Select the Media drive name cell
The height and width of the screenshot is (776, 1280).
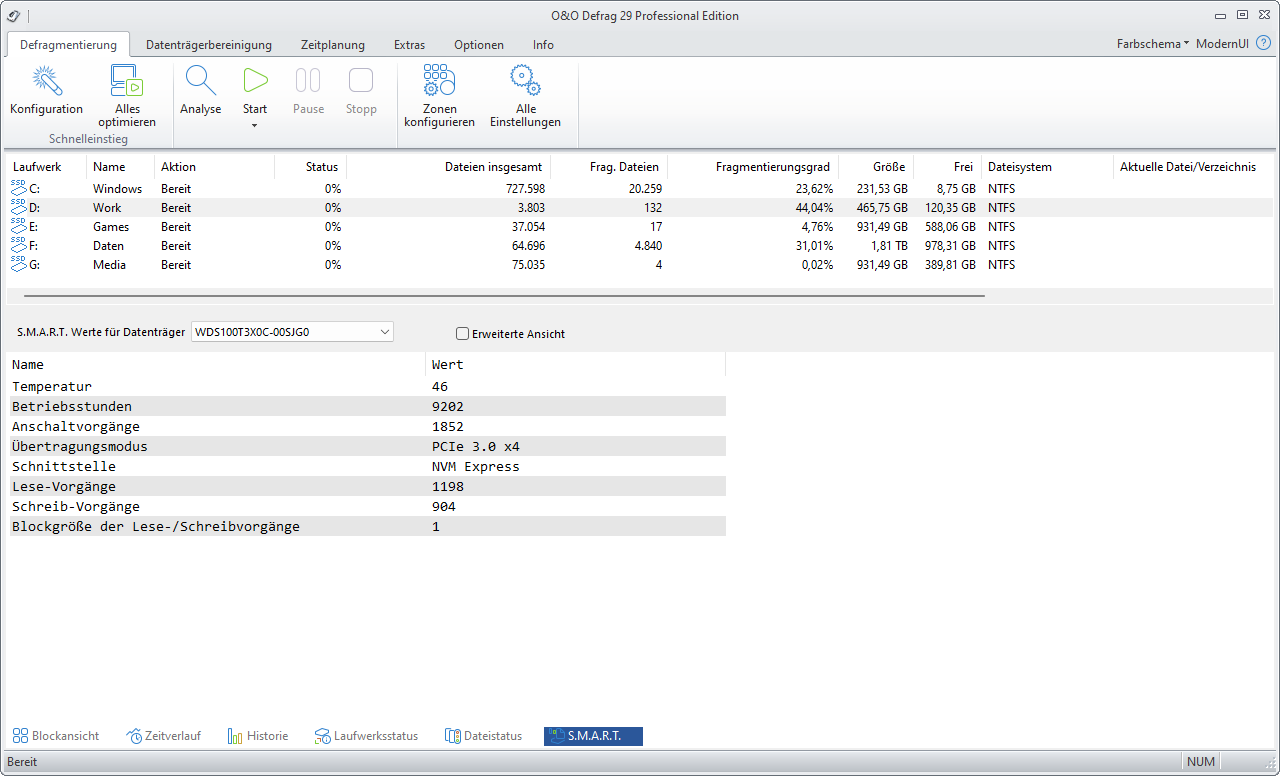point(110,264)
